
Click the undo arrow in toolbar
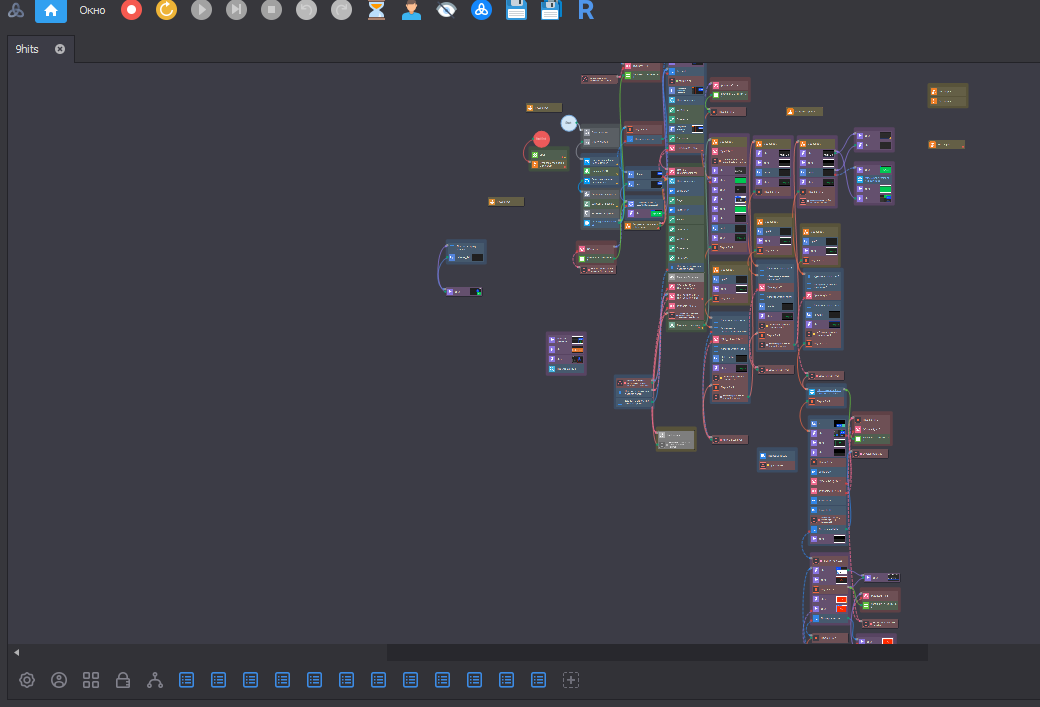pyautogui.click(x=306, y=11)
